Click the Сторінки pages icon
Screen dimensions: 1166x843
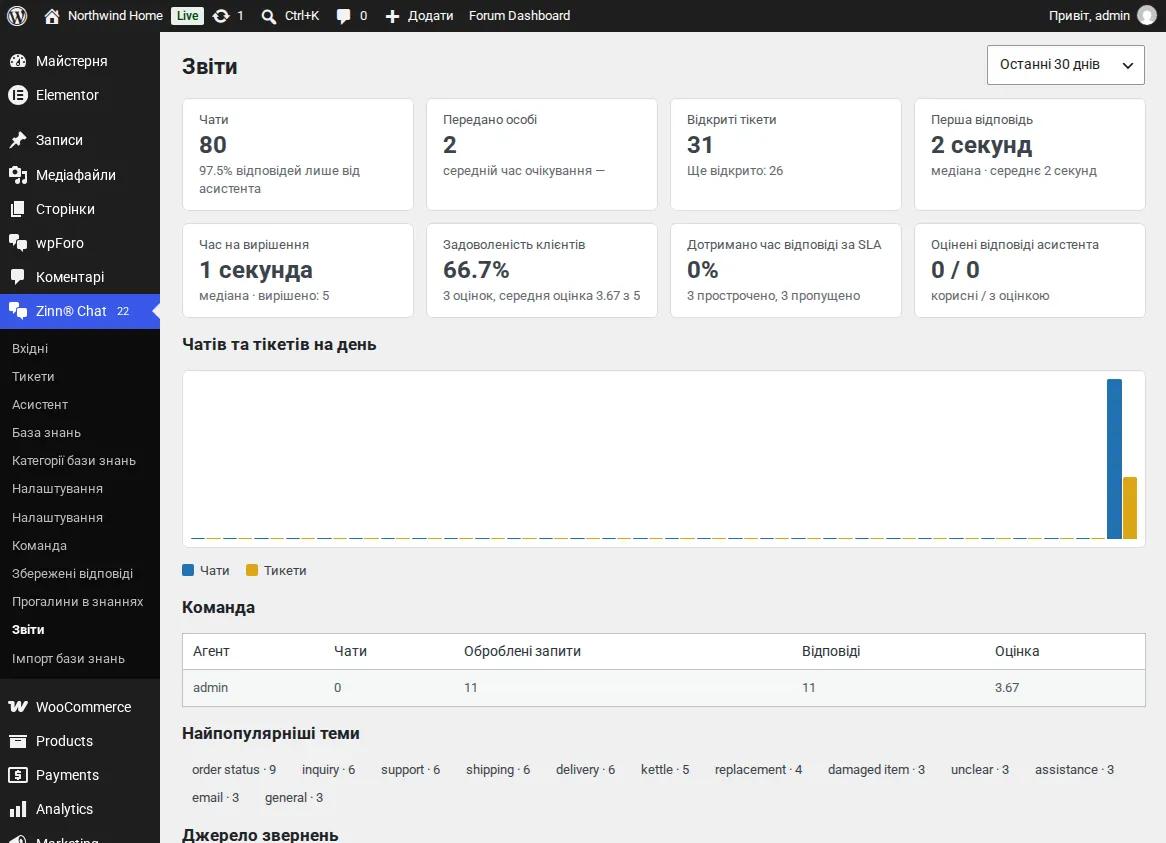(x=18, y=209)
